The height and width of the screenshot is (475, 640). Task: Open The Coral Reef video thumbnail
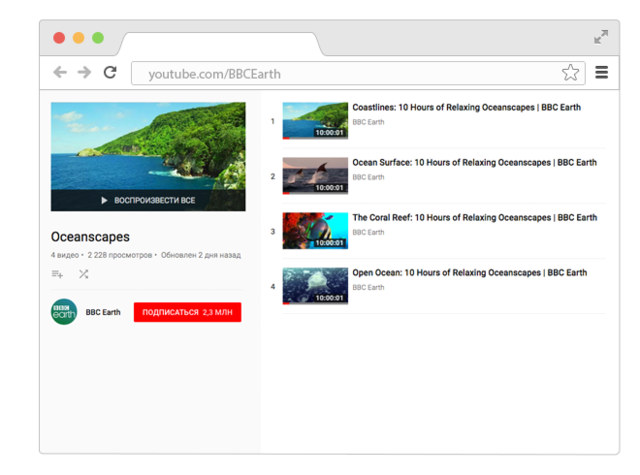315,230
